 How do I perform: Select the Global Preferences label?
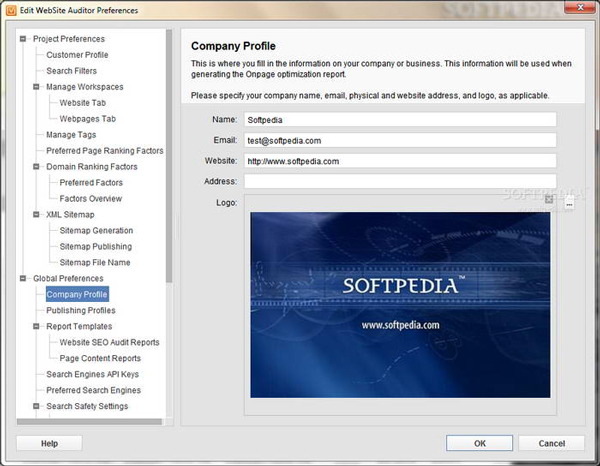(x=68, y=279)
